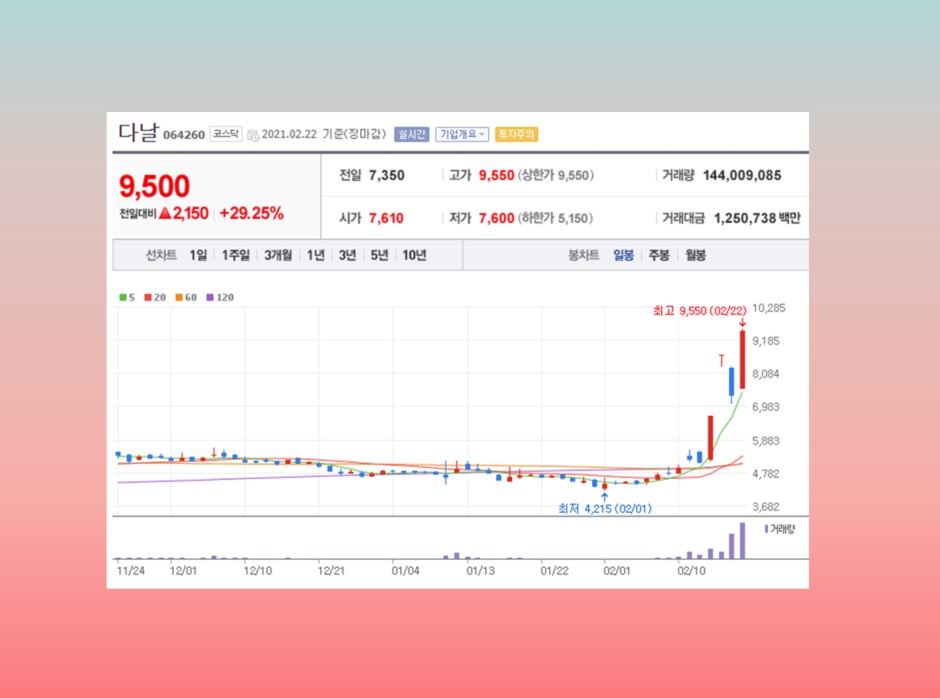Click the high price value 9,550
The height and width of the screenshot is (698, 940).
(496, 176)
